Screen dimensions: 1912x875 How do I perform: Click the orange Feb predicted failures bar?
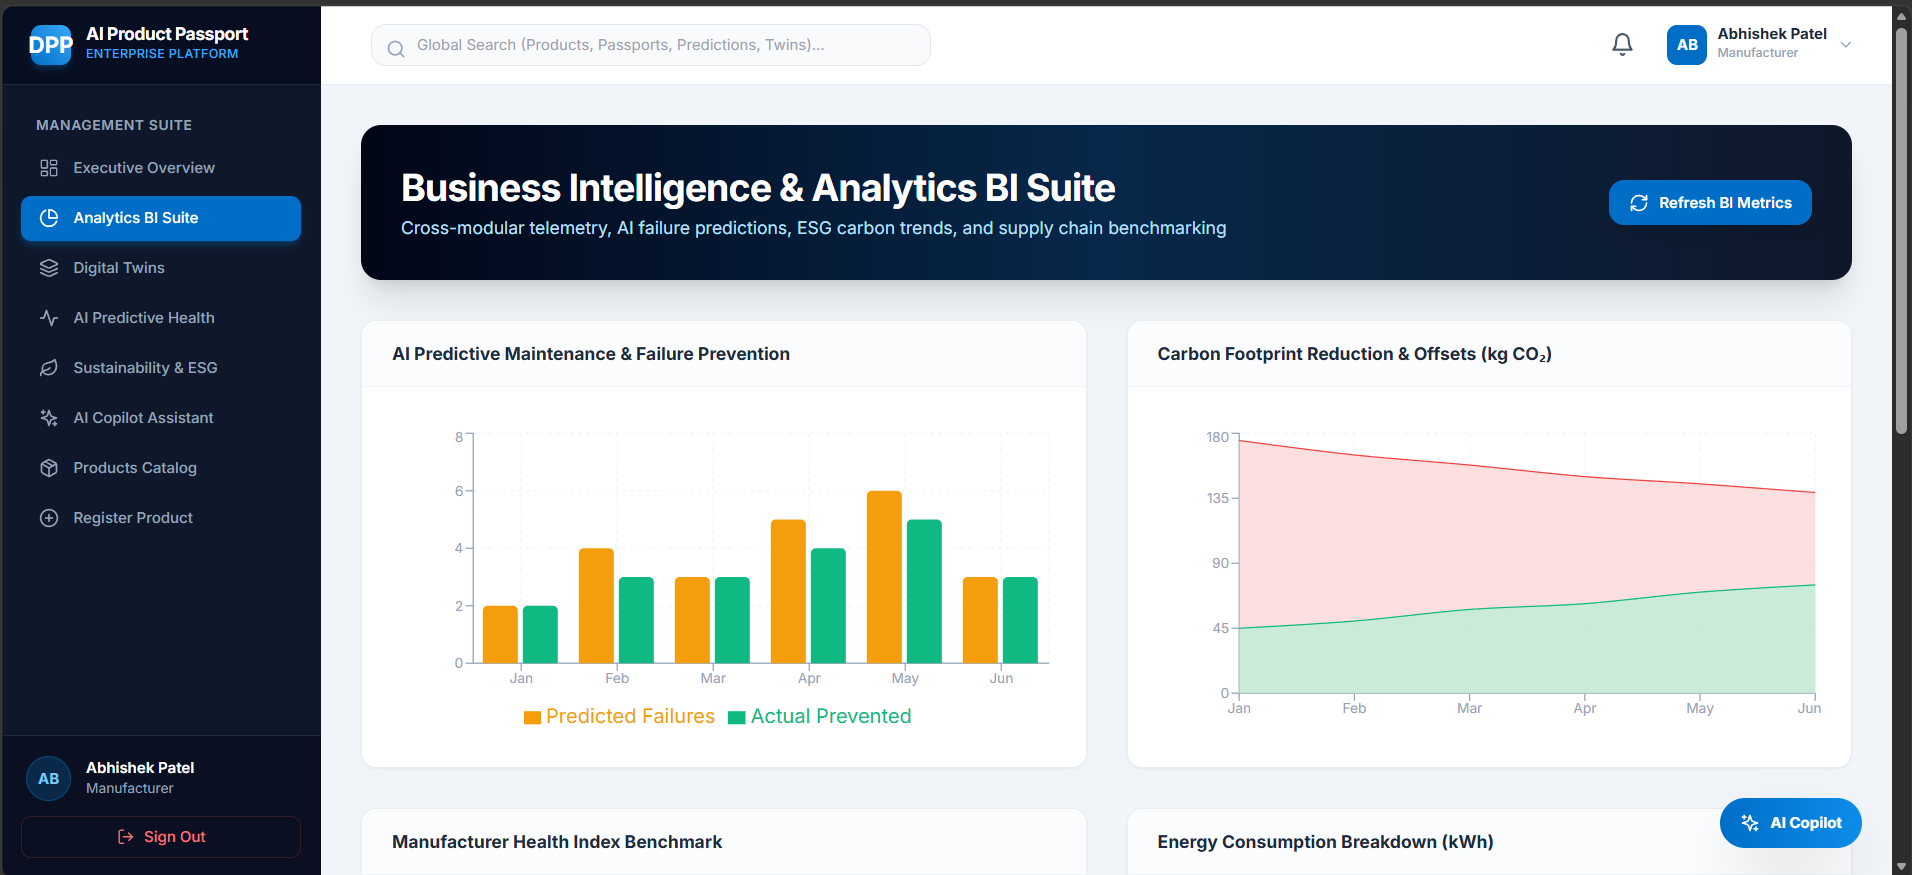coord(596,606)
